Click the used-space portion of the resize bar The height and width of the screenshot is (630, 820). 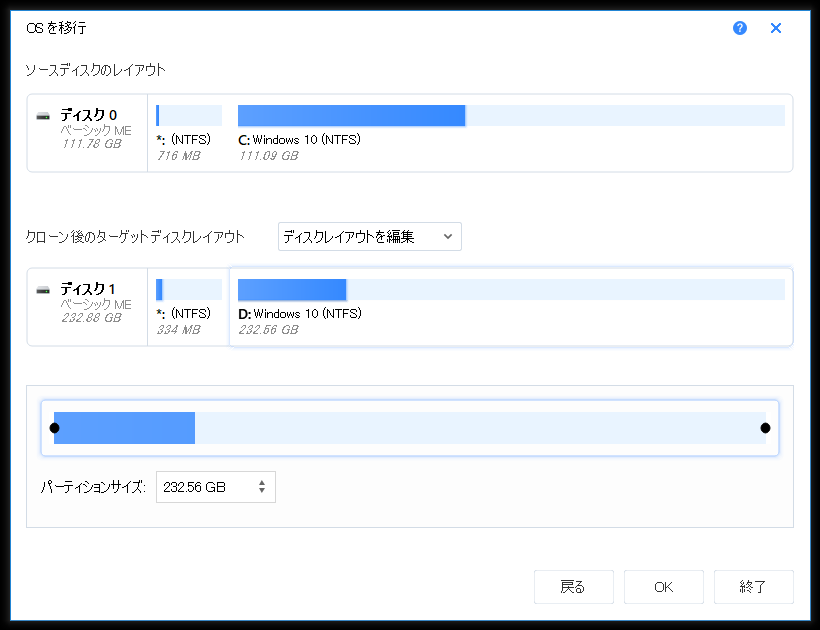click(x=125, y=428)
